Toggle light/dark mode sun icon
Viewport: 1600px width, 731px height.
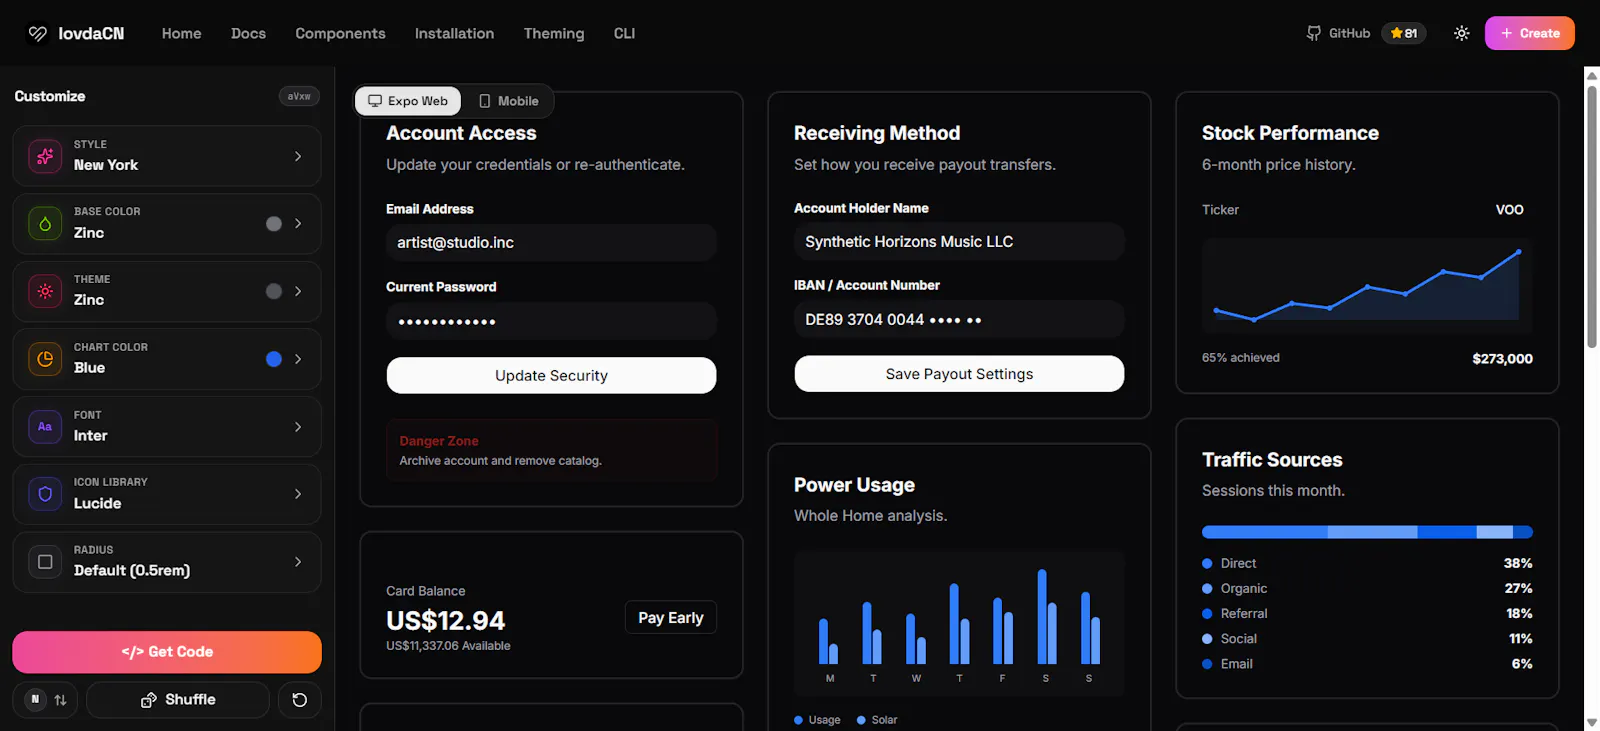[x=1462, y=33]
